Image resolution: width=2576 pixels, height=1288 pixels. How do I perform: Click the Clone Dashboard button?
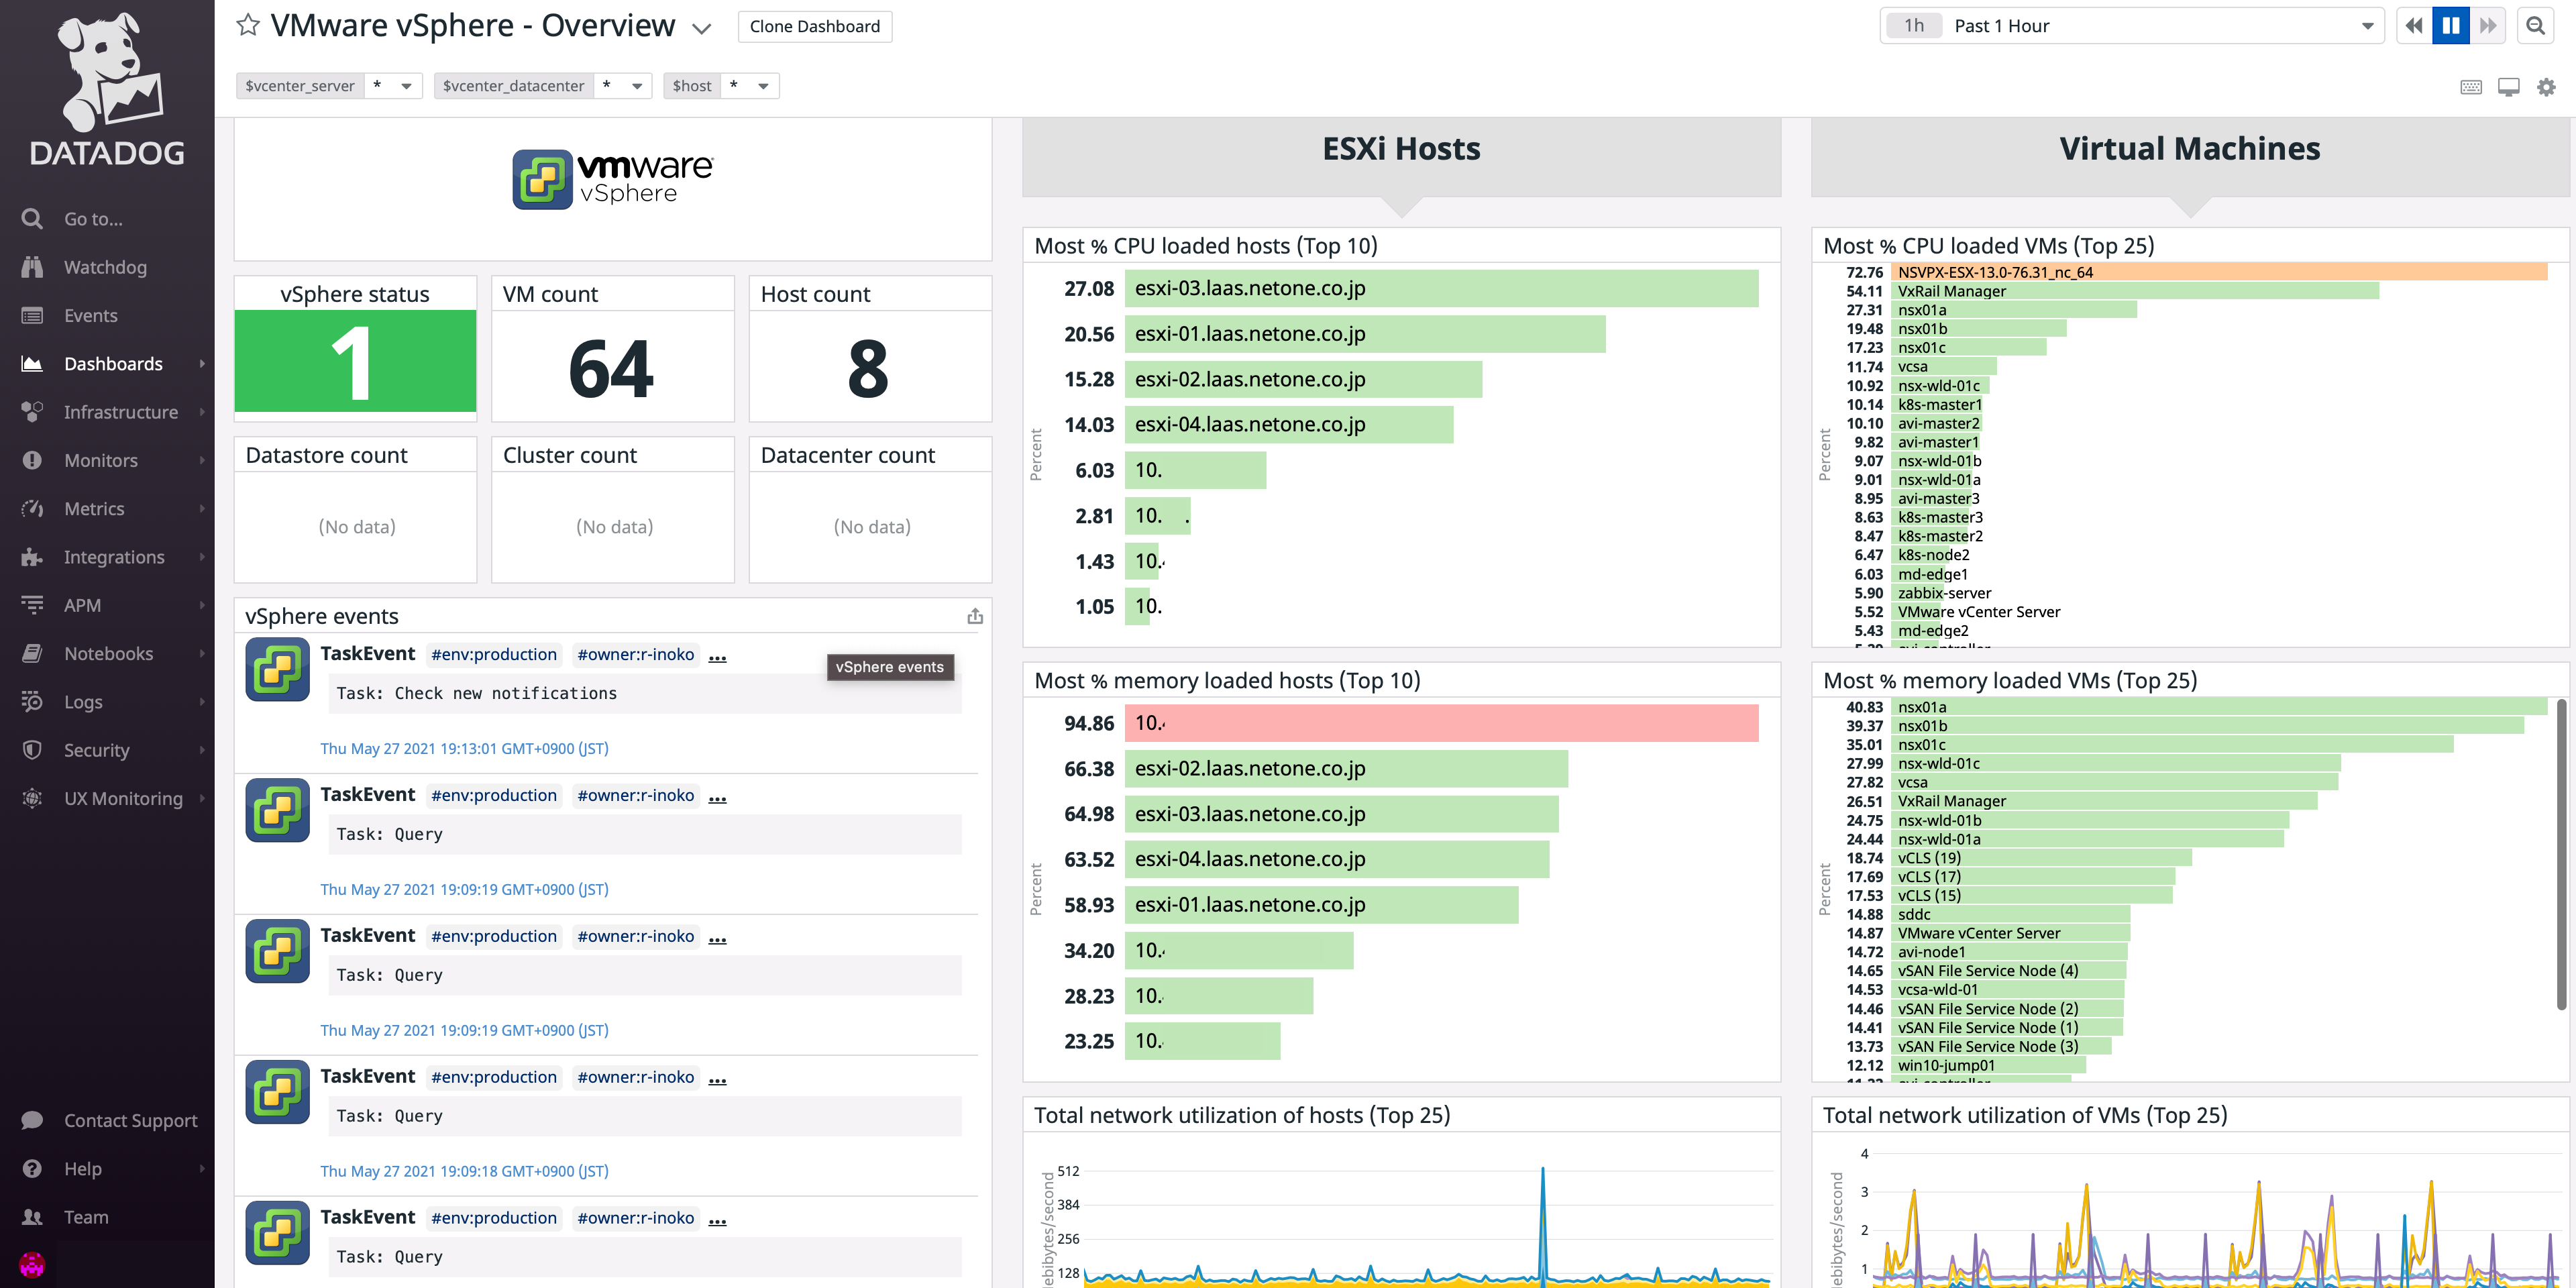click(815, 26)
